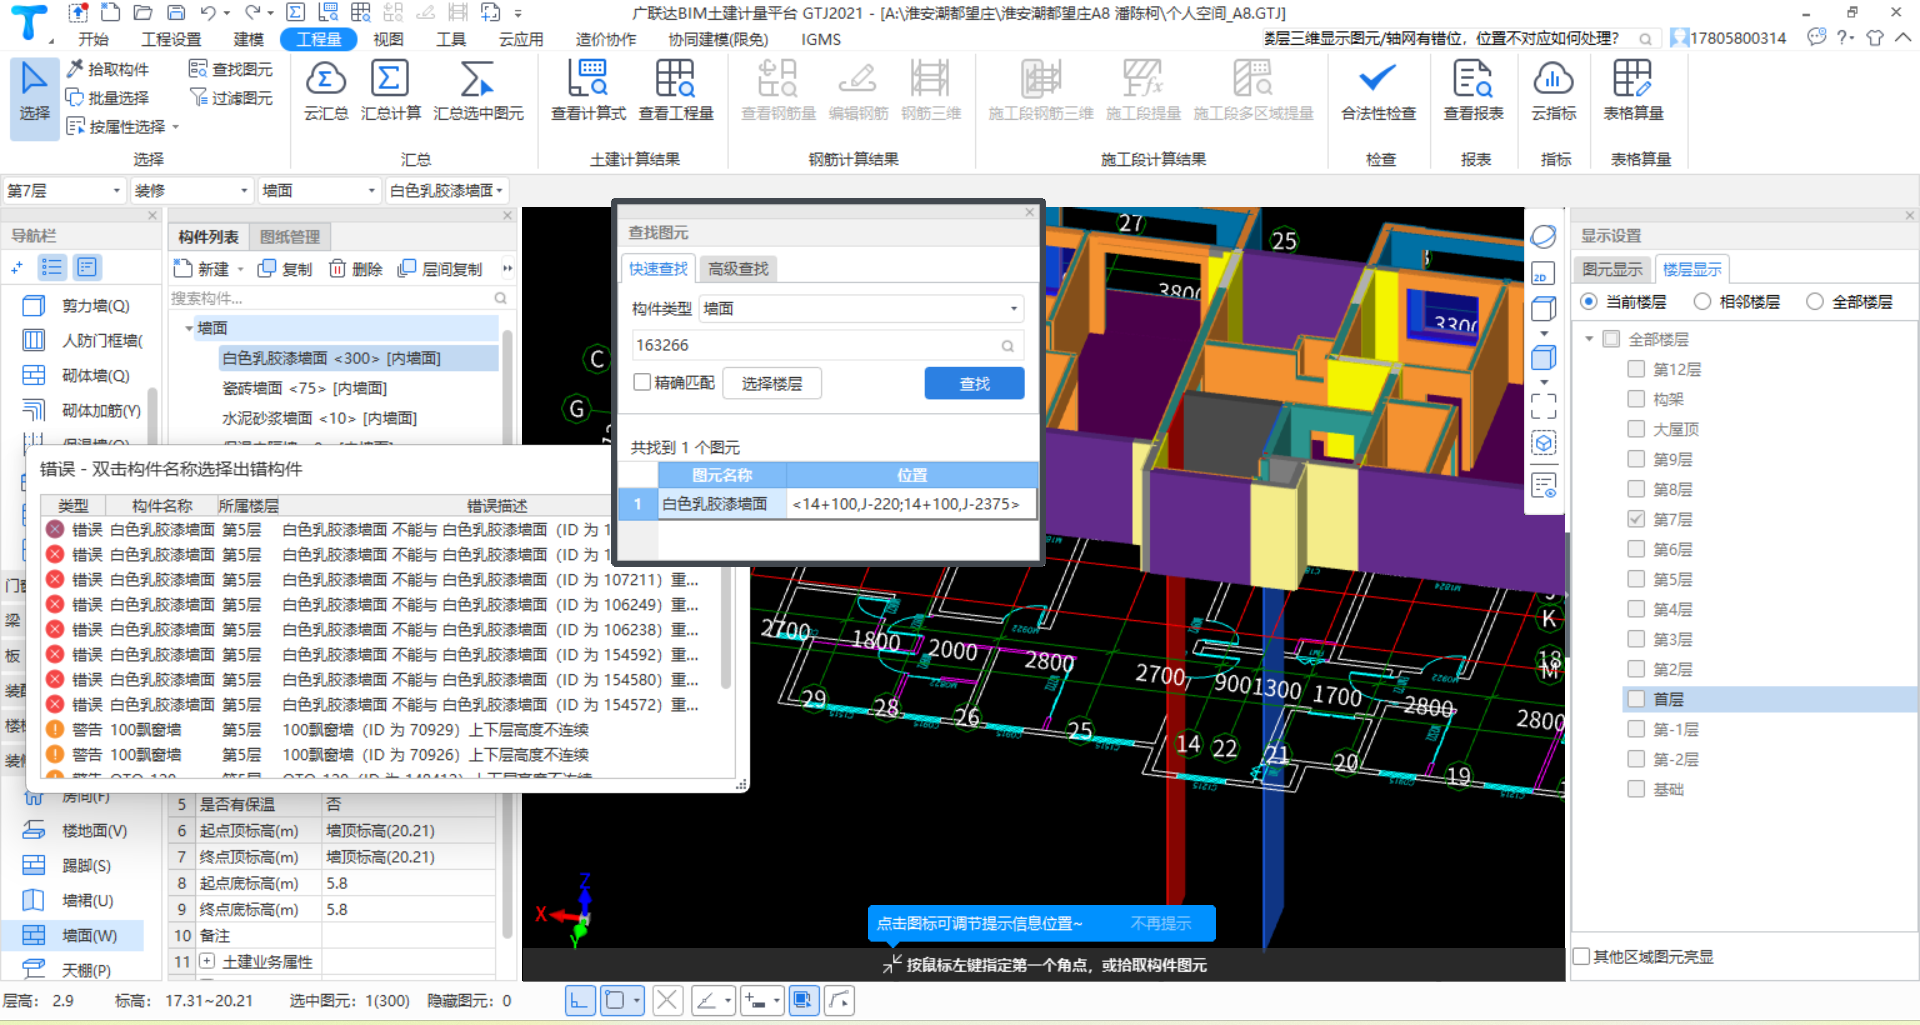
Task: Click 查找图元 in ribbon
Action: coord(231,69)
